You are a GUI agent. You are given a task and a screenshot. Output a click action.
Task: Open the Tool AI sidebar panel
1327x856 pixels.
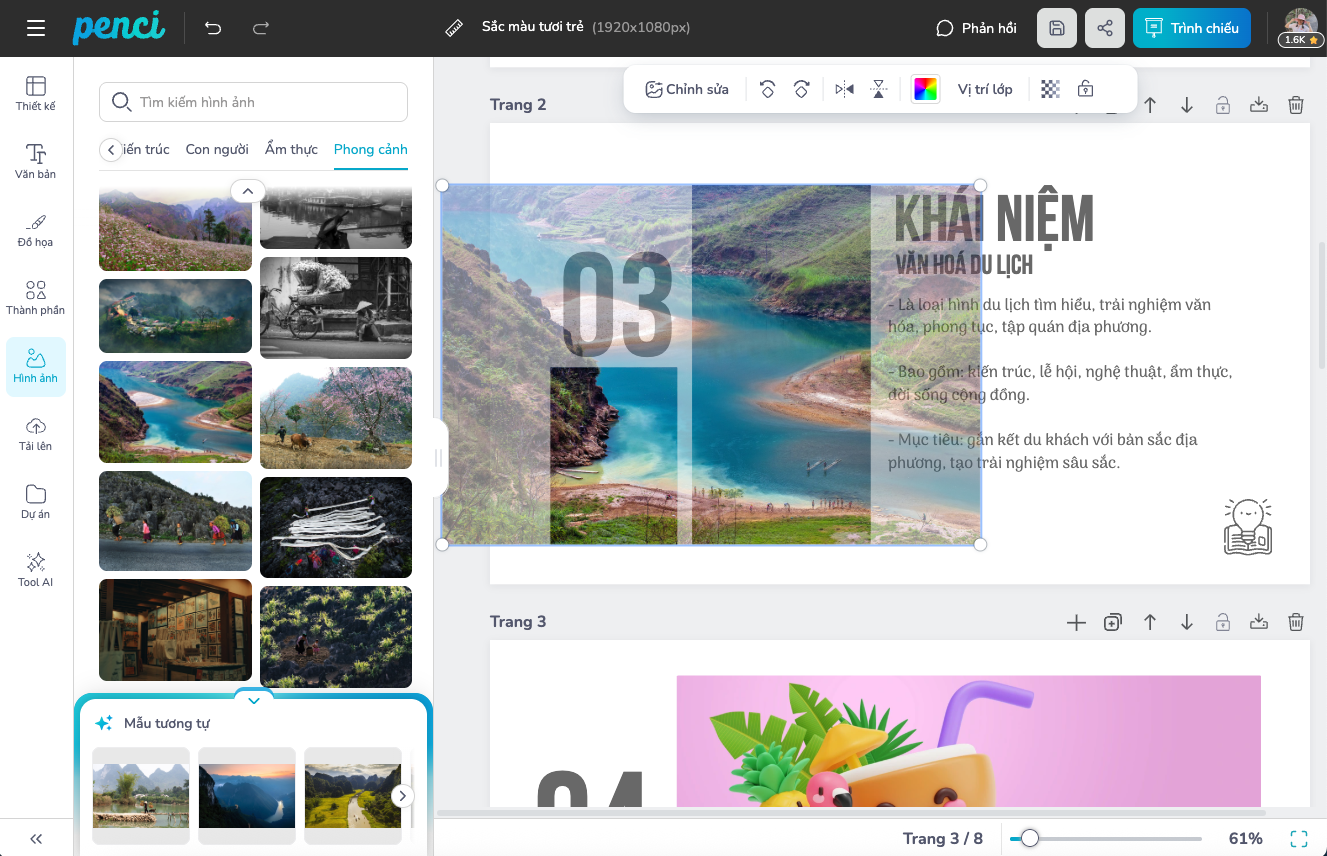(x=35, y=569)
